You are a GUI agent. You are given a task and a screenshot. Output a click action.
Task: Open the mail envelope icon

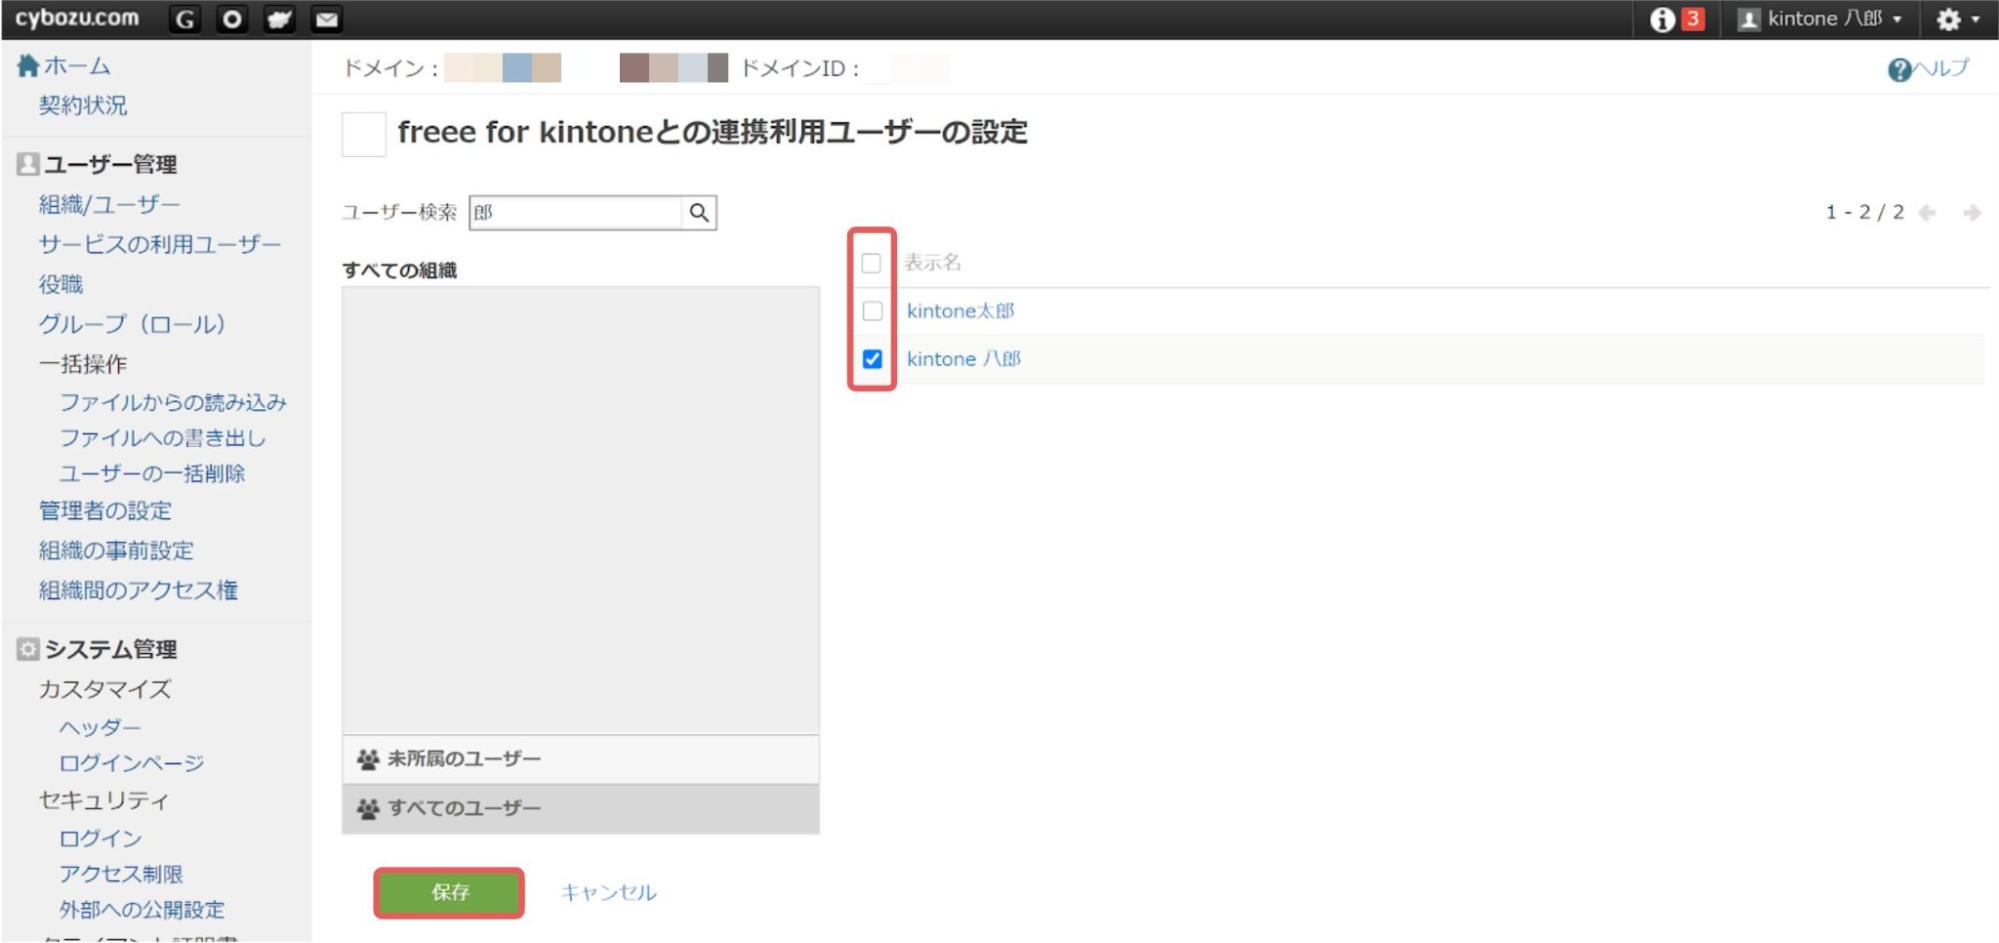point(327,19)
